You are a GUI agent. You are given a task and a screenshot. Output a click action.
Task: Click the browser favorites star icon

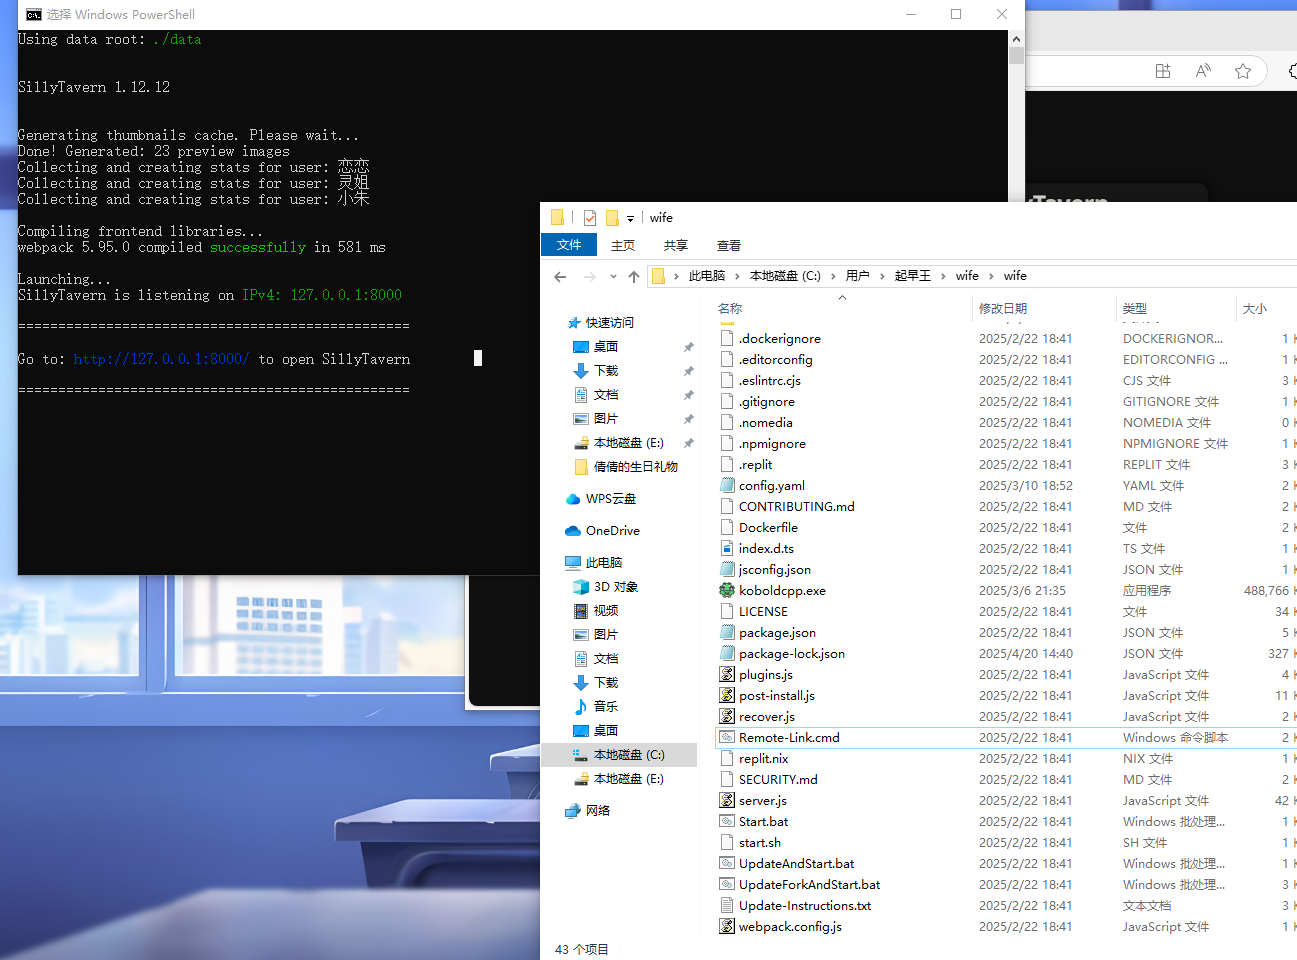click(1243, 71)
